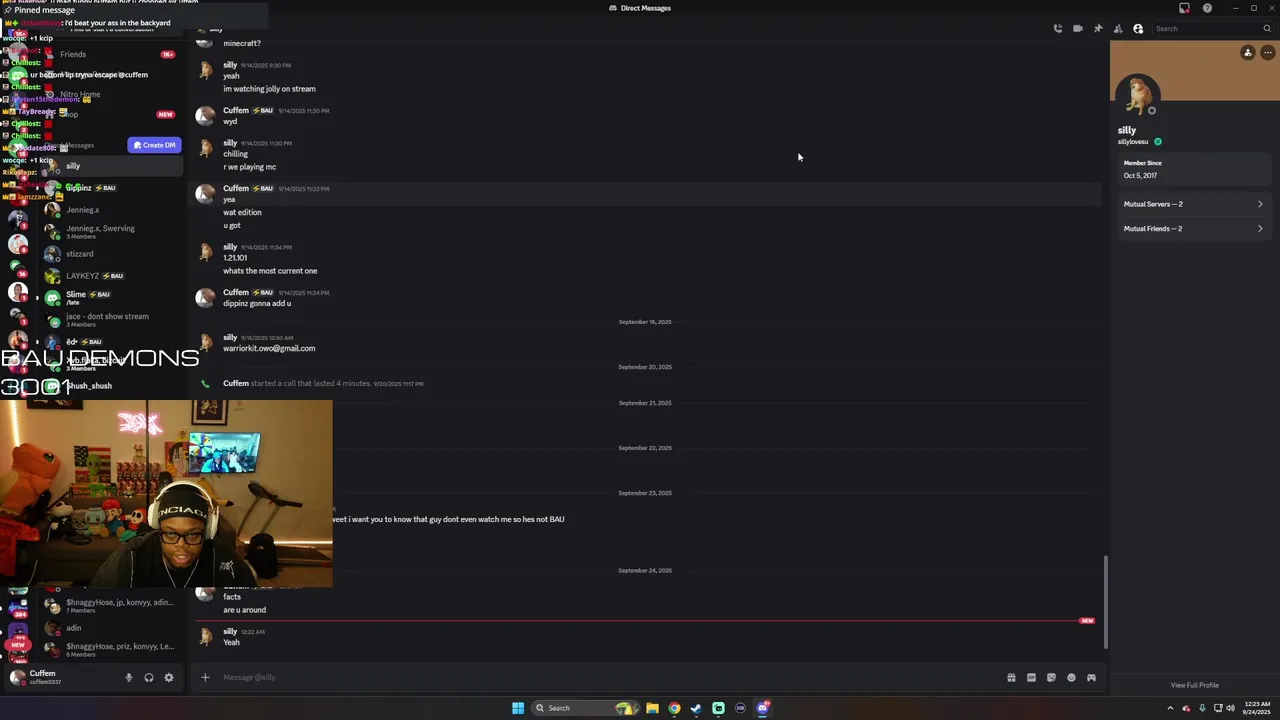Open profile more options ellipsis
Image resolution: width=1280 pixels, height=720 pixels.
(1267, 53)
